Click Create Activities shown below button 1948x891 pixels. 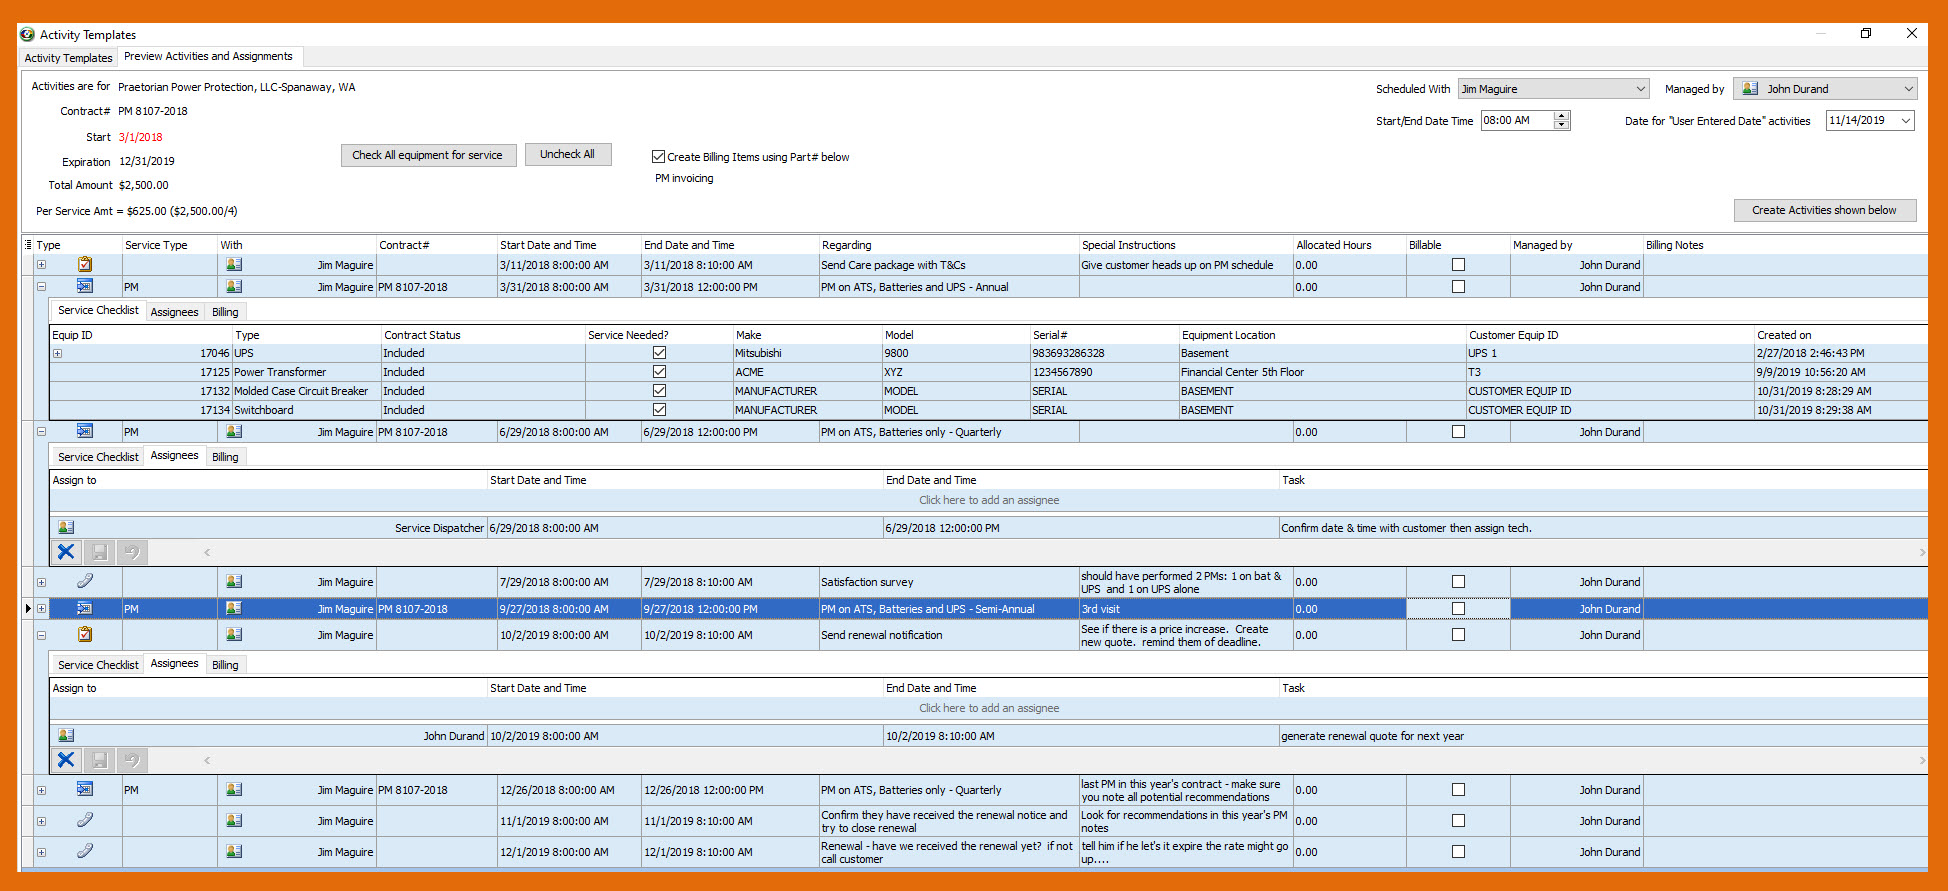pyautogui.click(x=1824, y=210)
